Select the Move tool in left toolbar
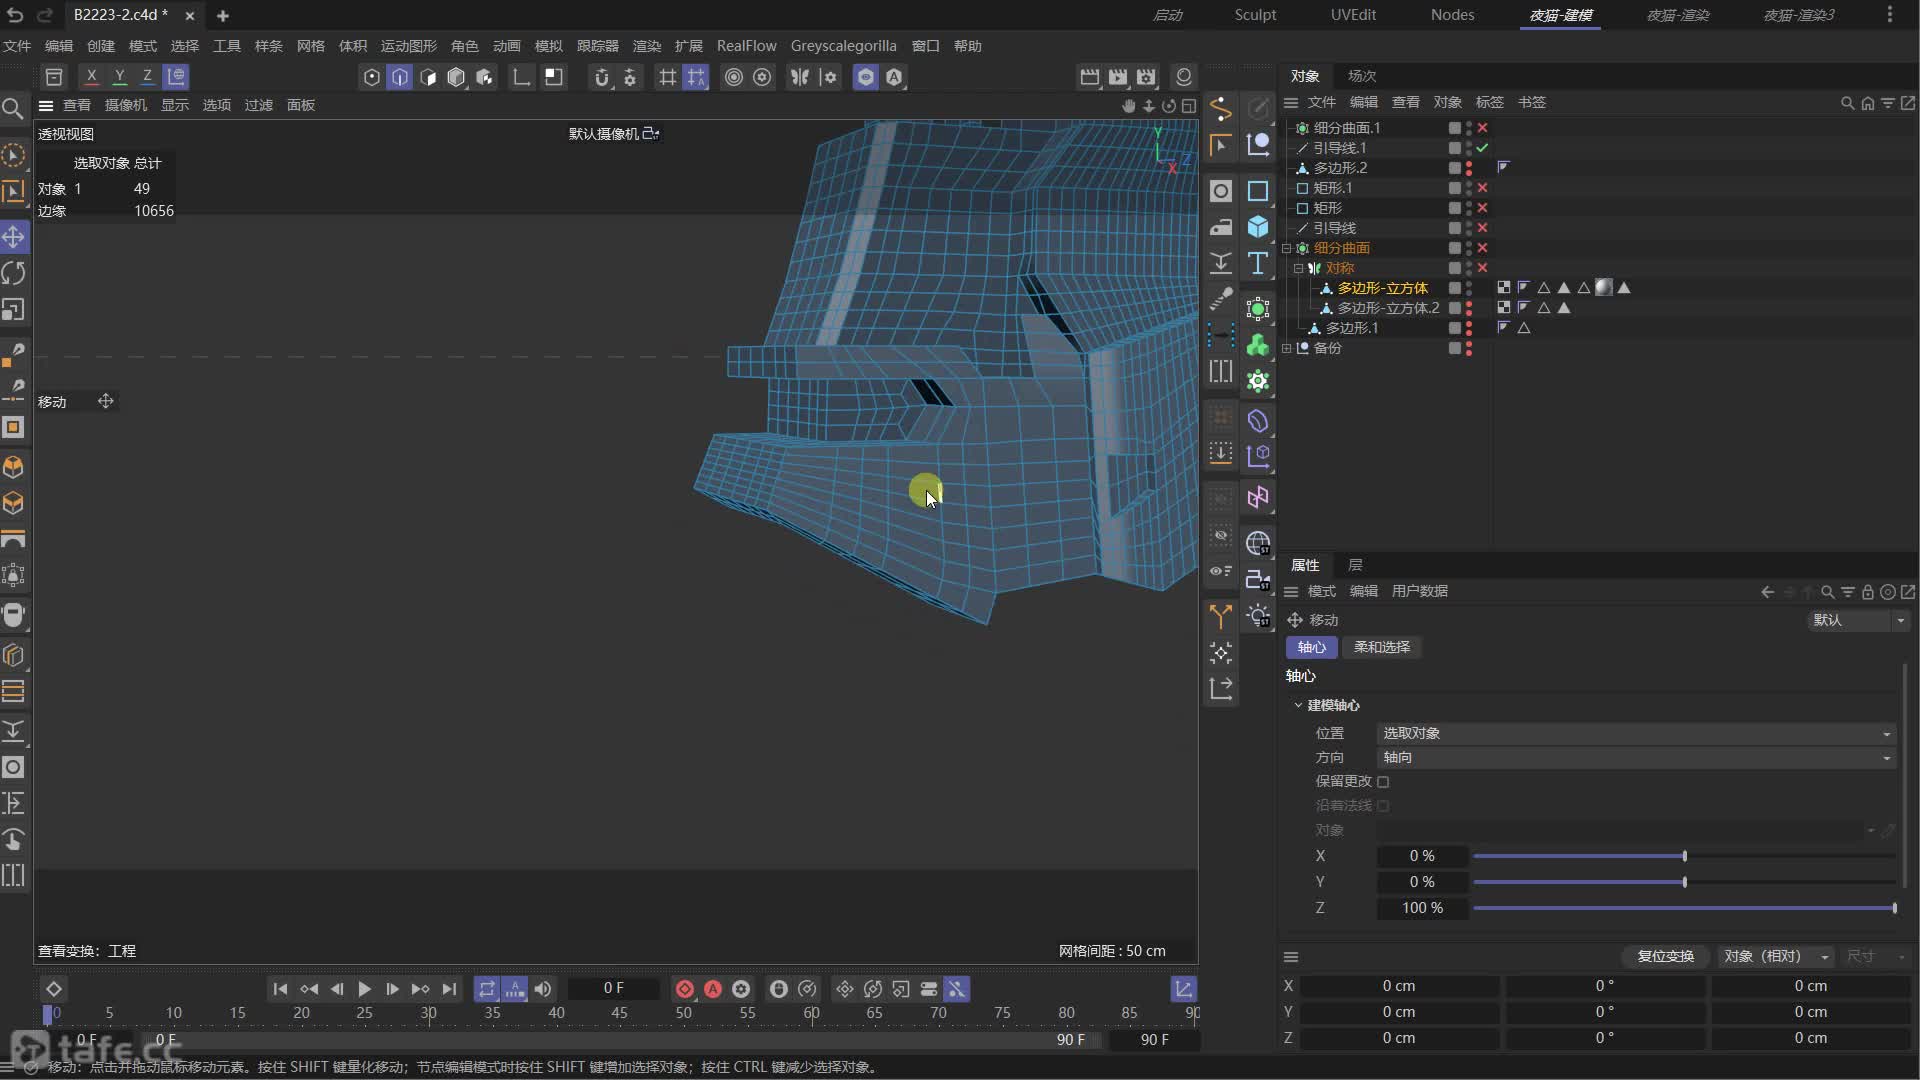Screen dimensions: 1920x1080 coord(14,237)
